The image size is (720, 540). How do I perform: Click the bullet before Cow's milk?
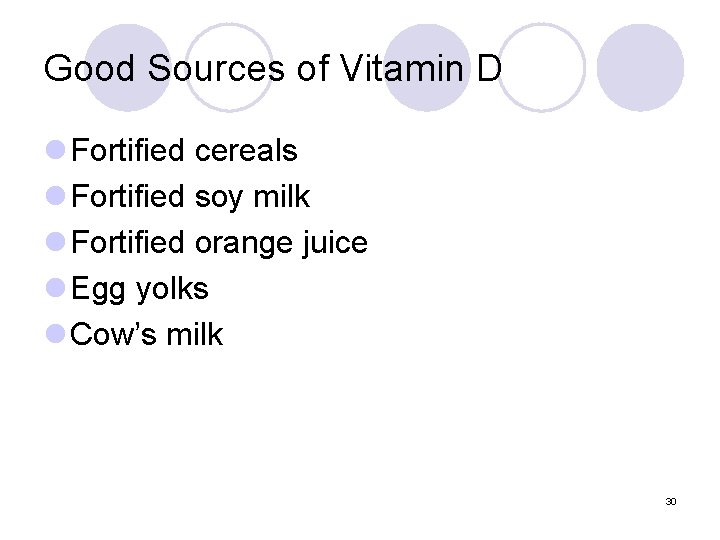(x=56, y=335)
